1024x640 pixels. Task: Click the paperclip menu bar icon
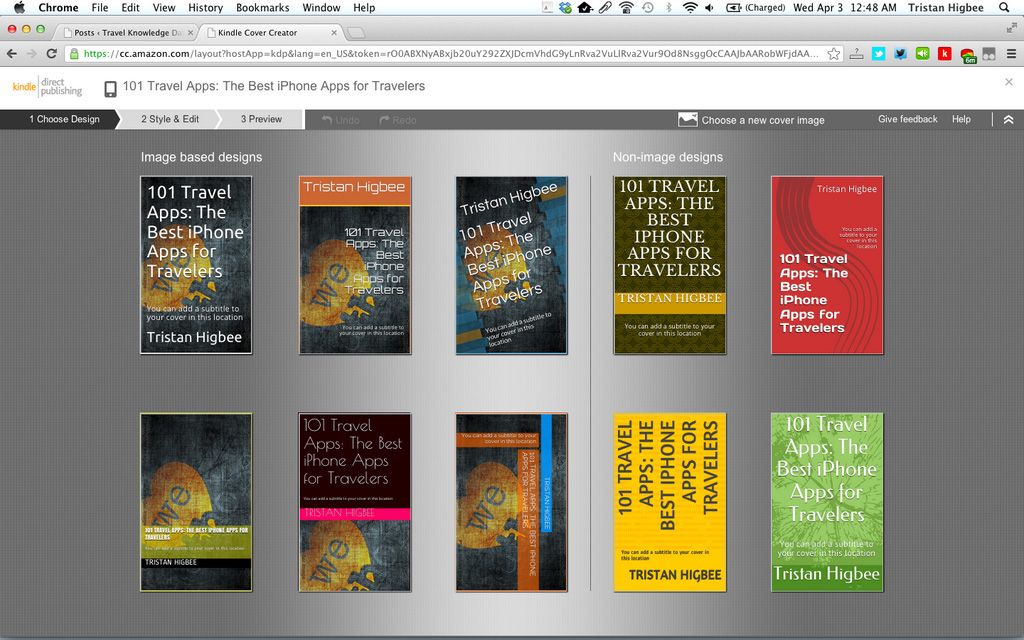[x=606, y=8]
